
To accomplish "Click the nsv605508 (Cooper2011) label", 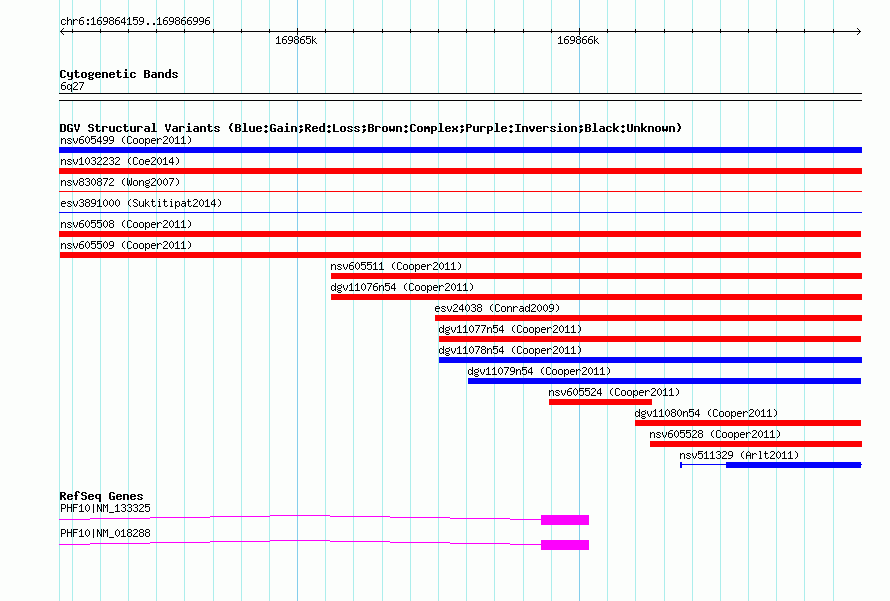I will point(126,224).
